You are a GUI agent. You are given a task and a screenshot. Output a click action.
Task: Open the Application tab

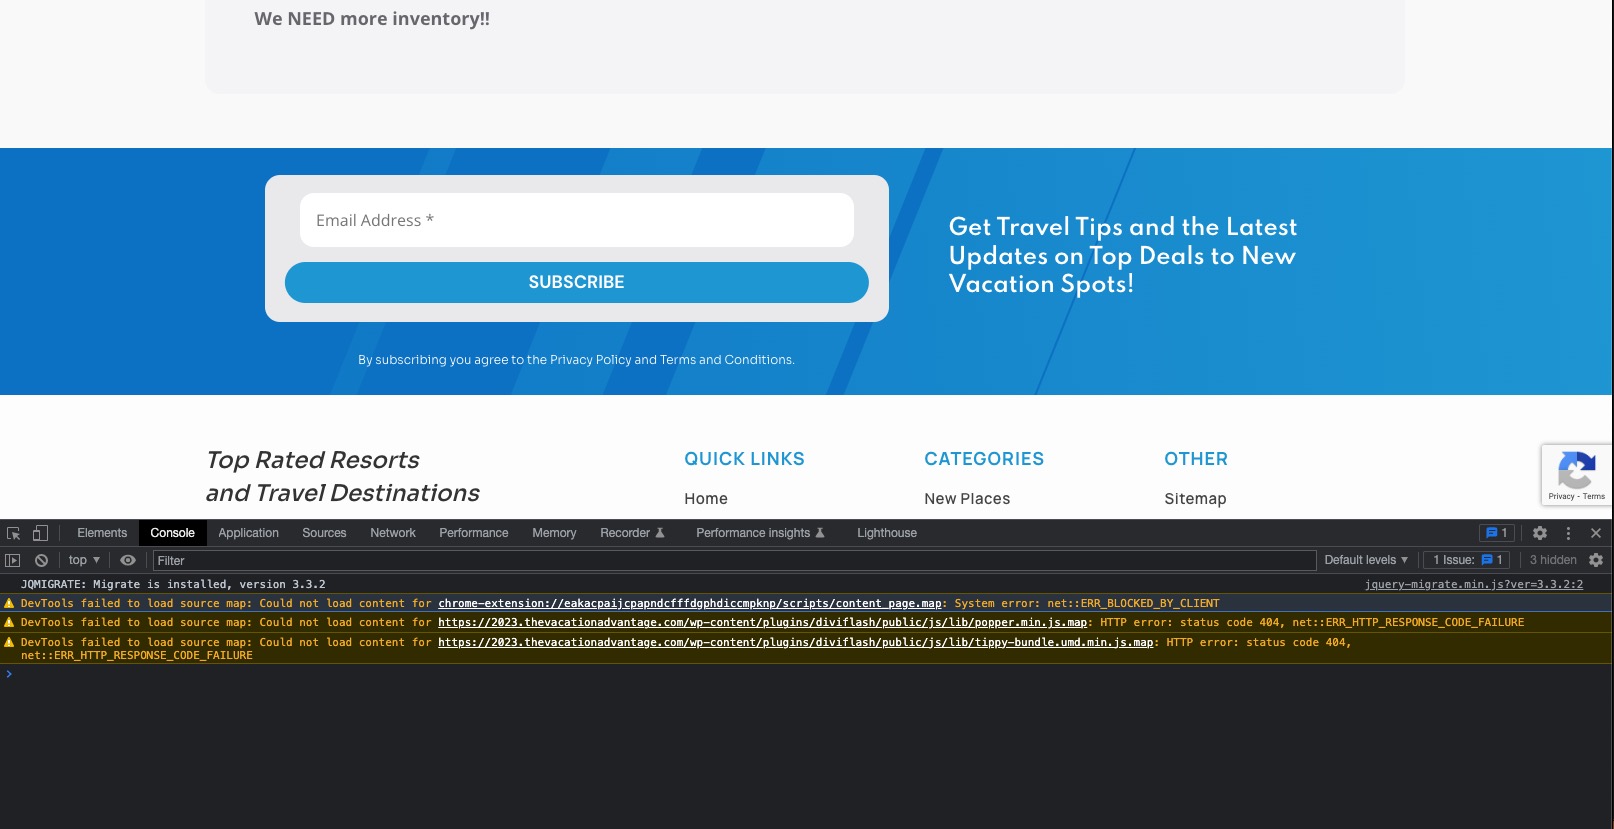click(x=248, y=533)
